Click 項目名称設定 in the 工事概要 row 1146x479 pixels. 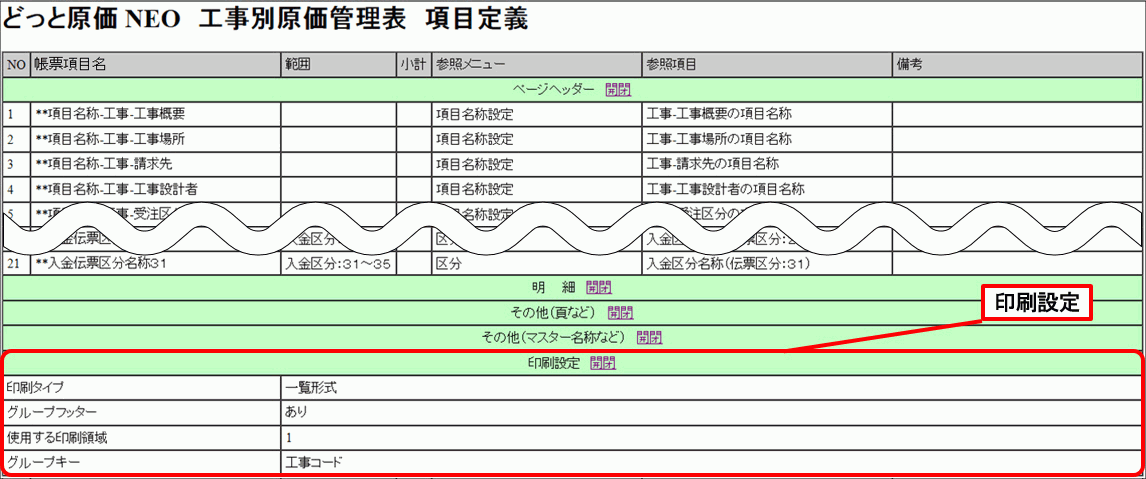pos(536,114)
